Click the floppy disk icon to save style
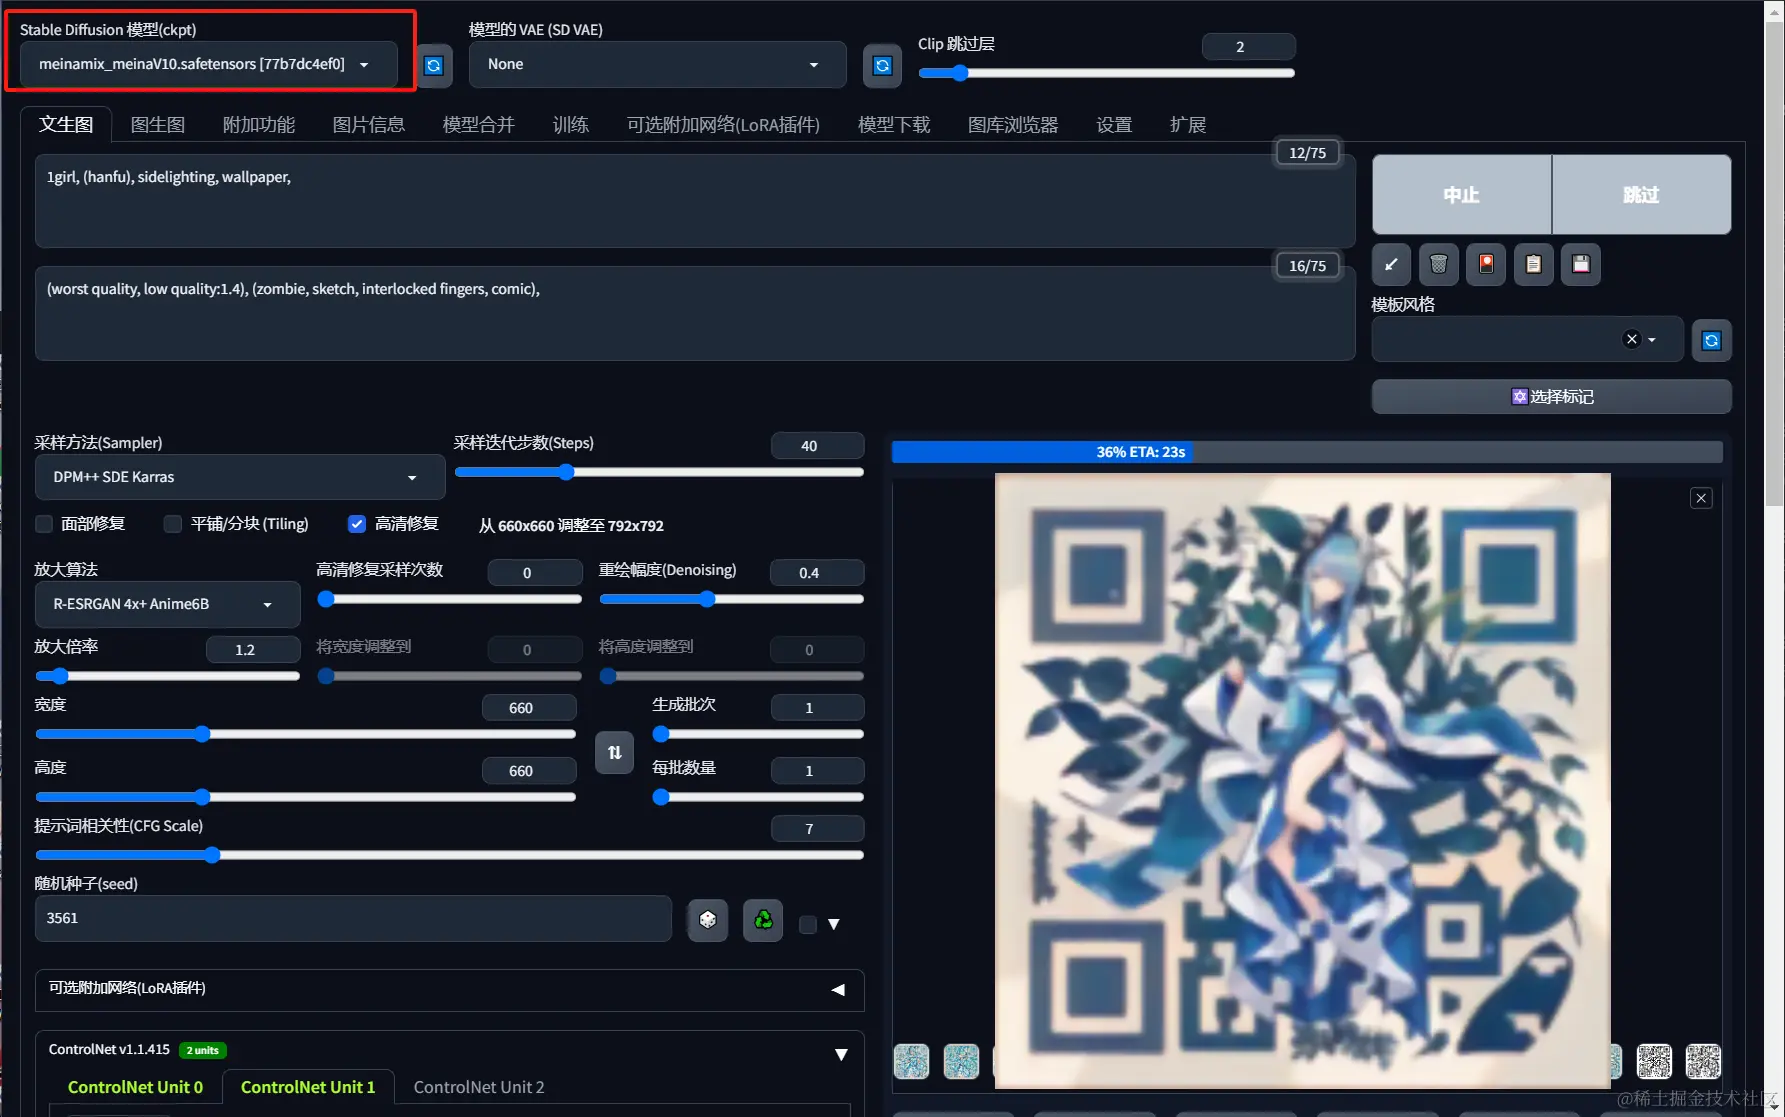This screenshot has width=1785, height=1117. tap(1581, 264)
